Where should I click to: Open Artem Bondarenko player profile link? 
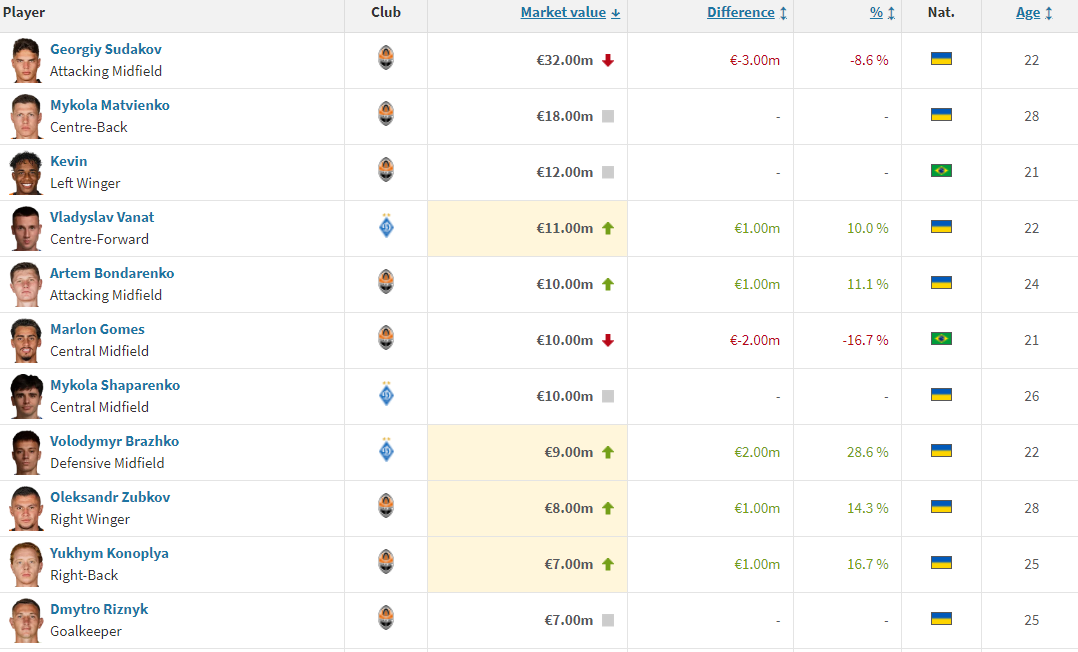pyautogui.click(x=112, y=273)
